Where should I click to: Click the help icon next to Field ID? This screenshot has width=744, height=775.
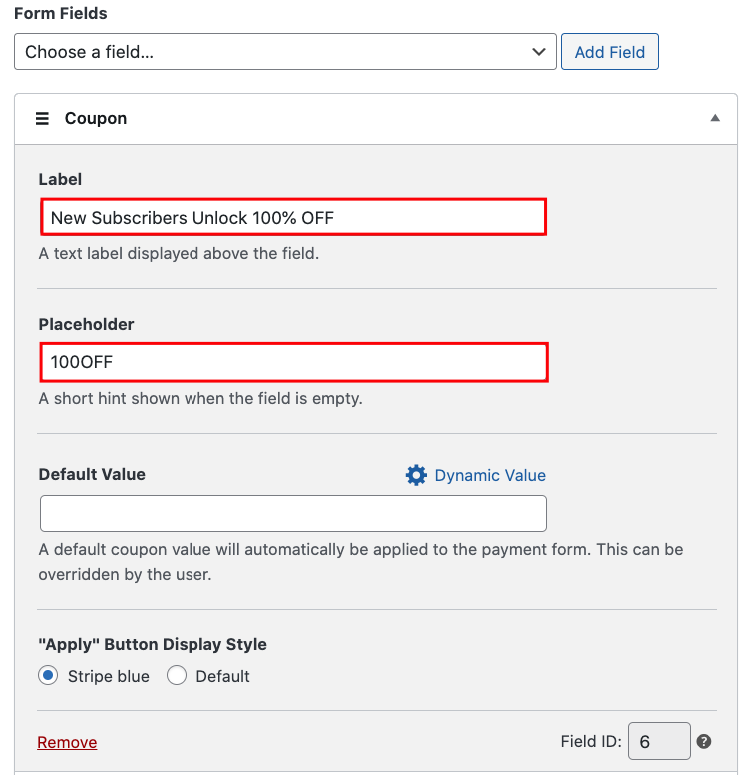(x=704, y=741)
